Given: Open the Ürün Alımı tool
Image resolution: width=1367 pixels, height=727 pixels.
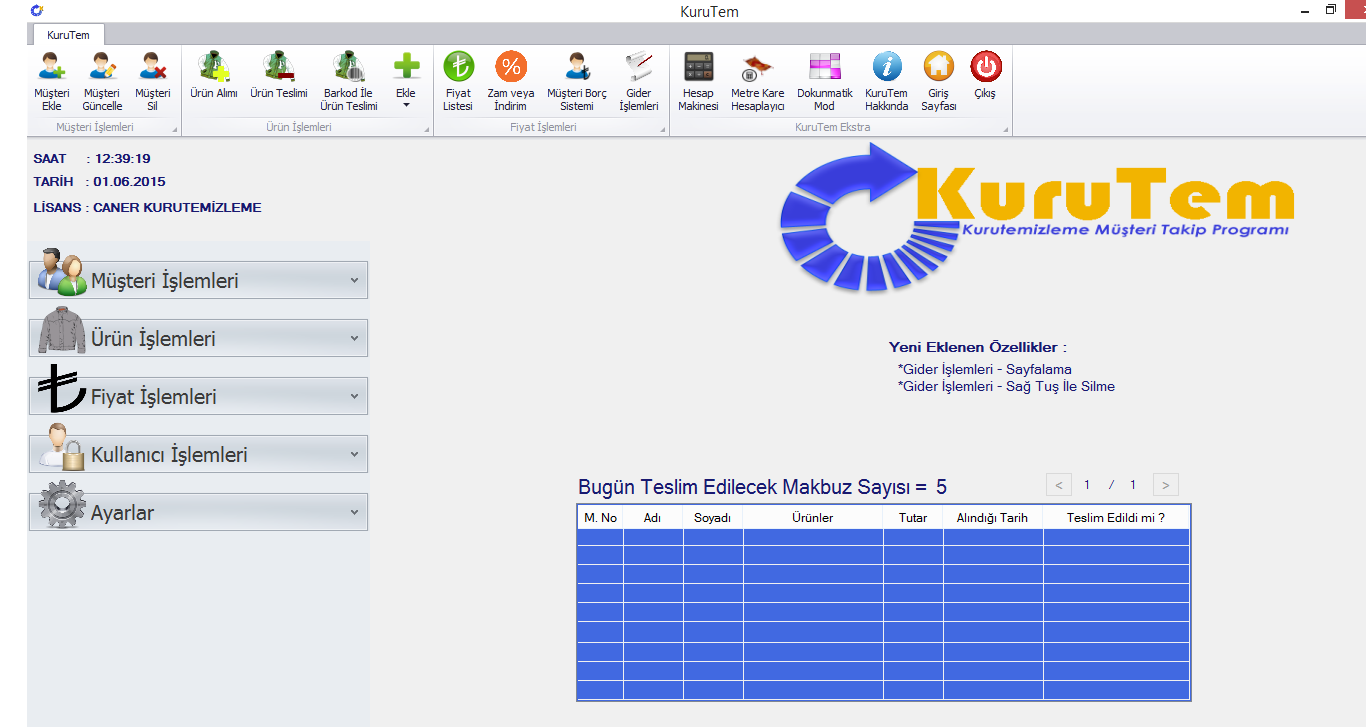Looking at the screenshot, I should [214, 68].
